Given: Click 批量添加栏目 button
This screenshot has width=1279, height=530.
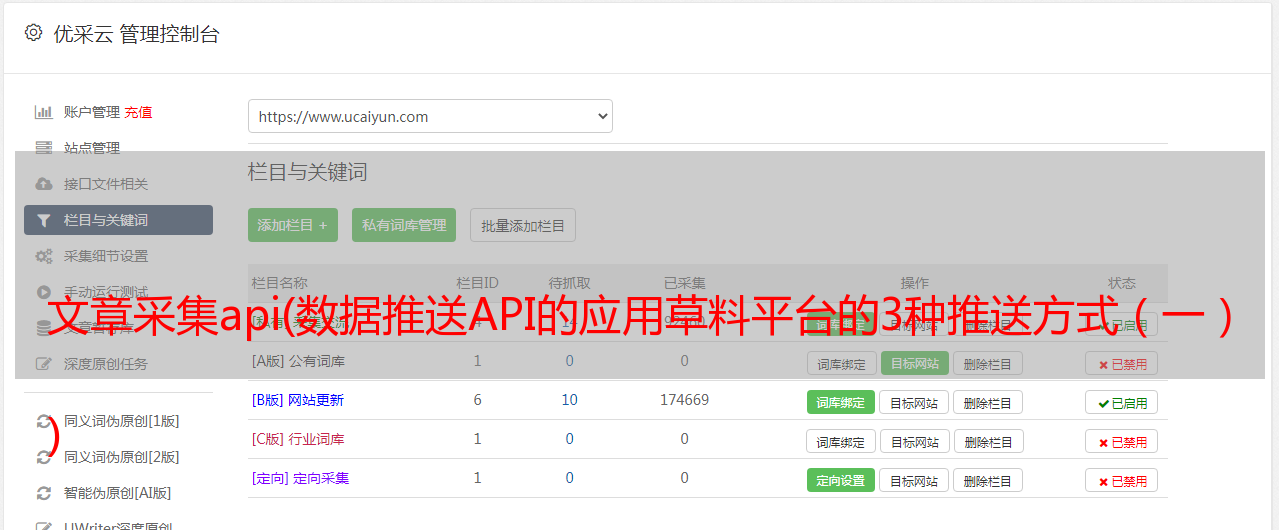Looking at the screenshot, I should pos(523,225).
